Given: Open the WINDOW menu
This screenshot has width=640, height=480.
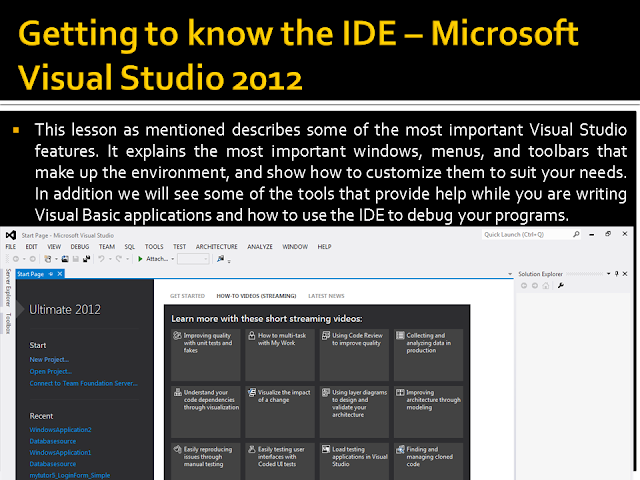Looking at the screenshot, I should pyautogui.click(x=295, y=247).
